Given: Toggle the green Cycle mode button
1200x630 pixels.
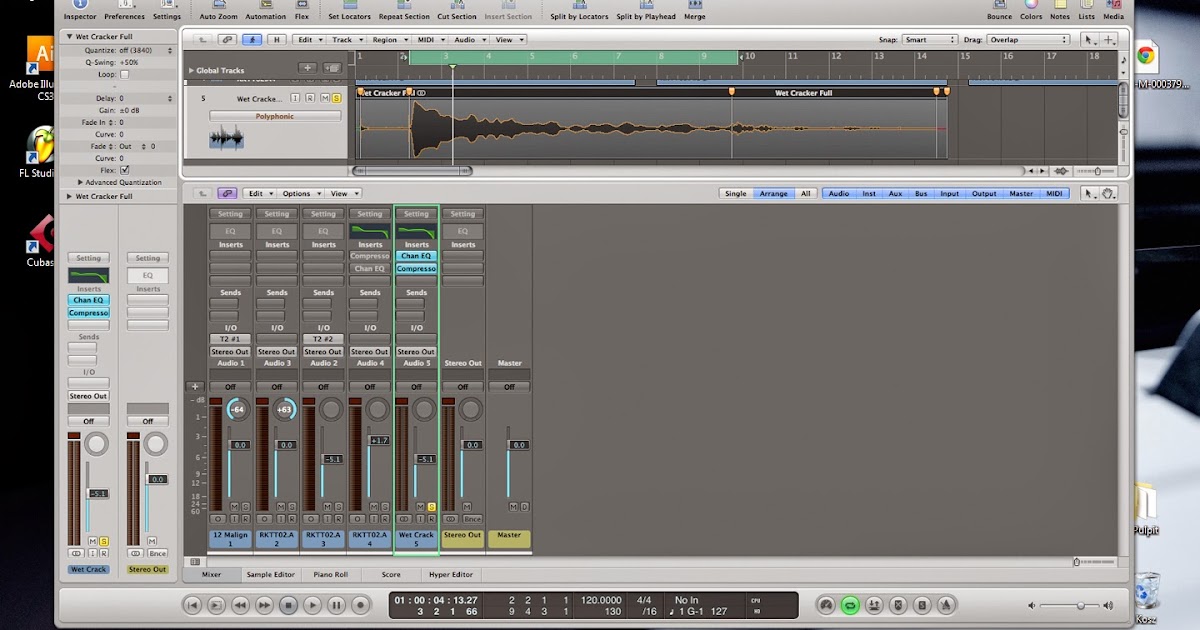Looking at the screenshot, I should point(850,605).
